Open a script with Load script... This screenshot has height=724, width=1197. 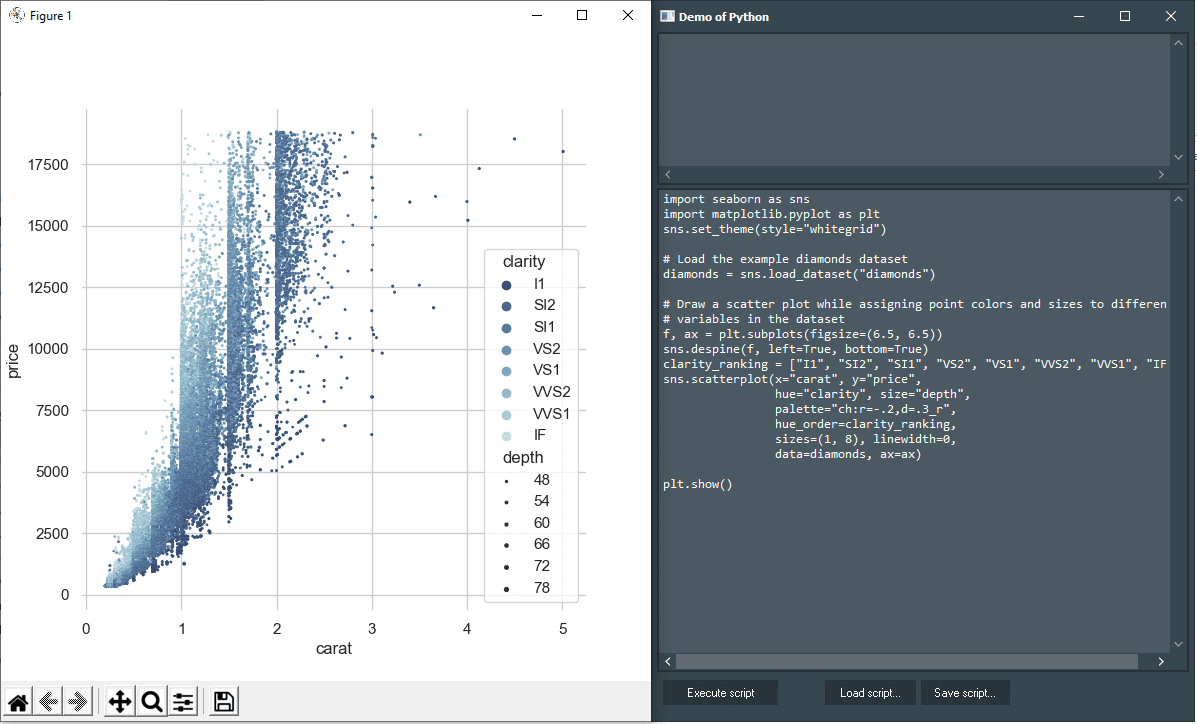point(869,692)
